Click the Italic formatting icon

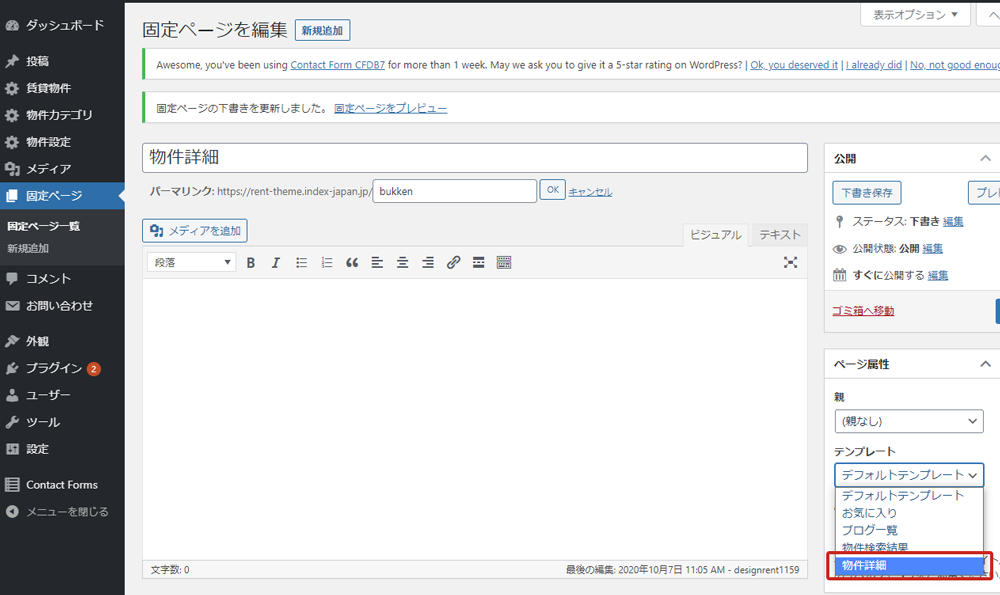(276, 263)
